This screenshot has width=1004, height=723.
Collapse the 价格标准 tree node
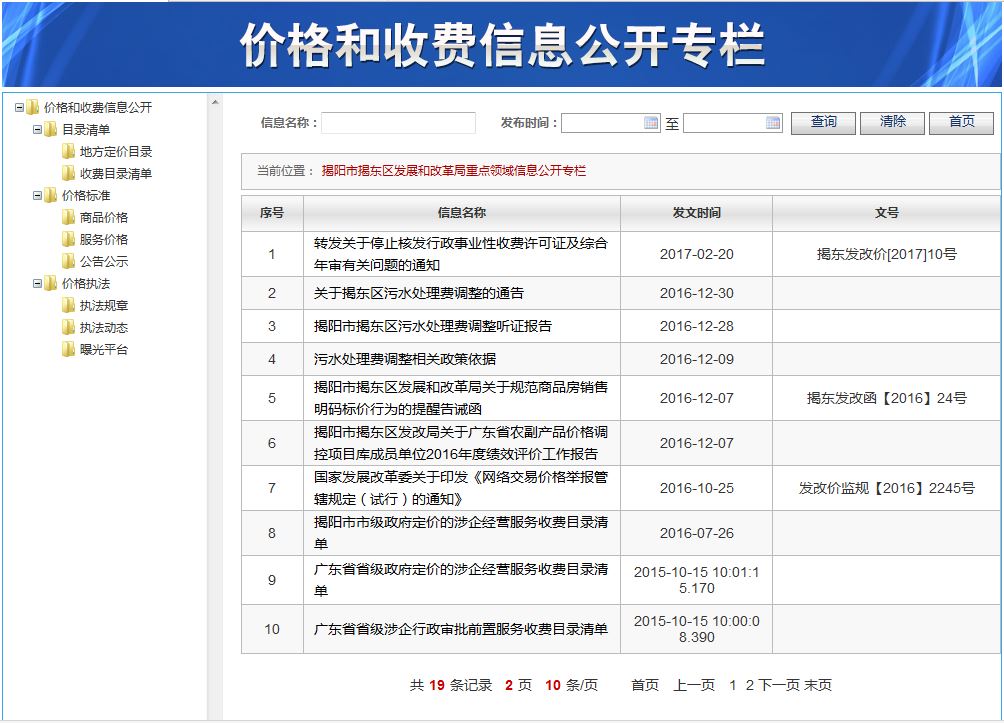point(37,195)
